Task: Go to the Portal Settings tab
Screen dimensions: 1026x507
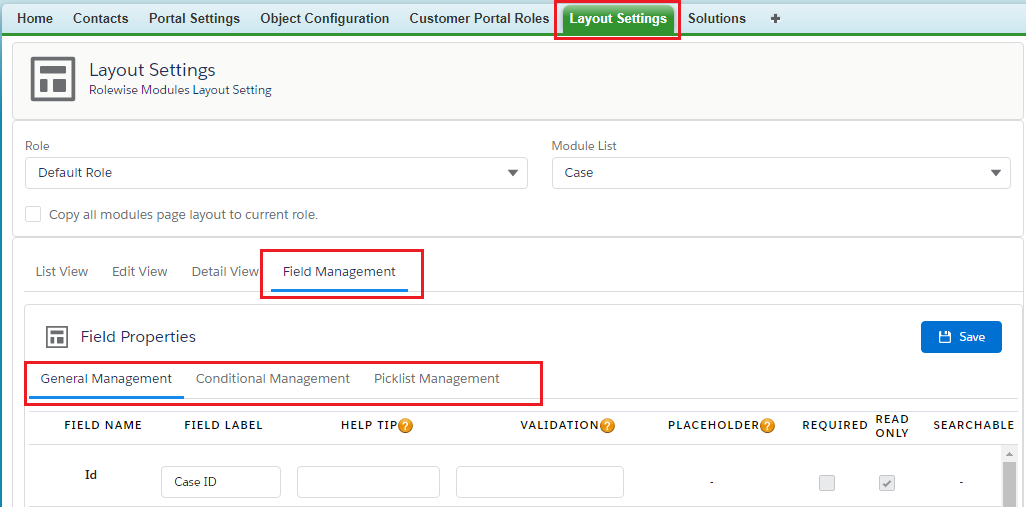Action: (x=194, y=19)
